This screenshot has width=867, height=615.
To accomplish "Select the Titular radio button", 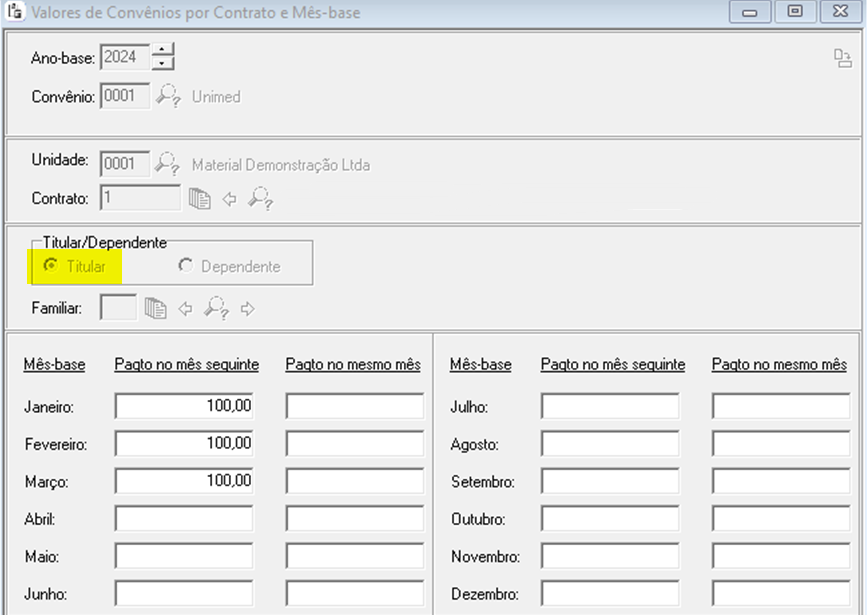I will point(50,266).
